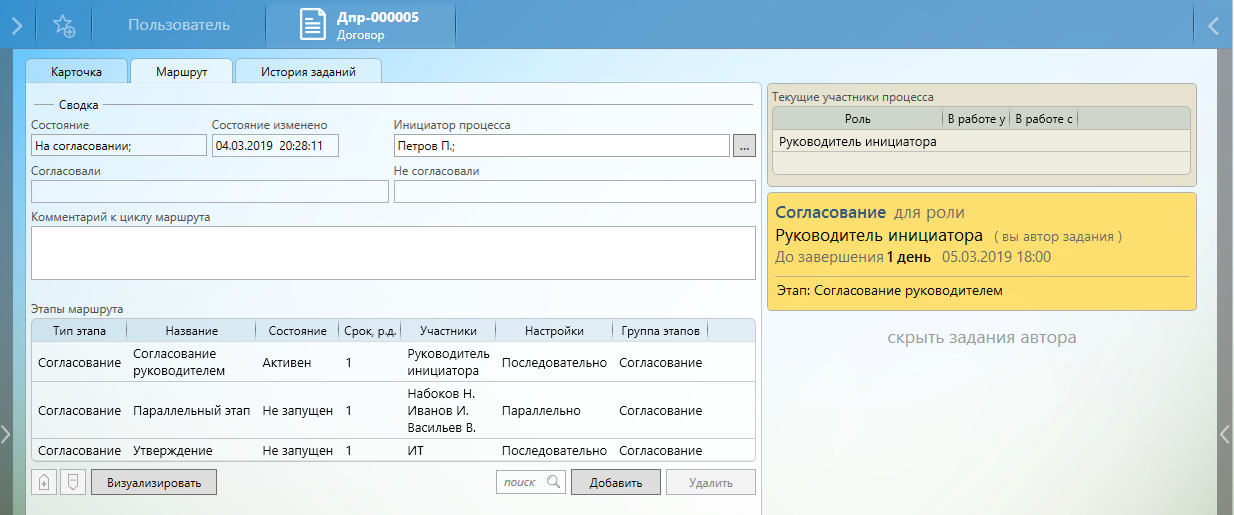
Task: Click the magnifier icon in search box
Action: tap(553, 482)
